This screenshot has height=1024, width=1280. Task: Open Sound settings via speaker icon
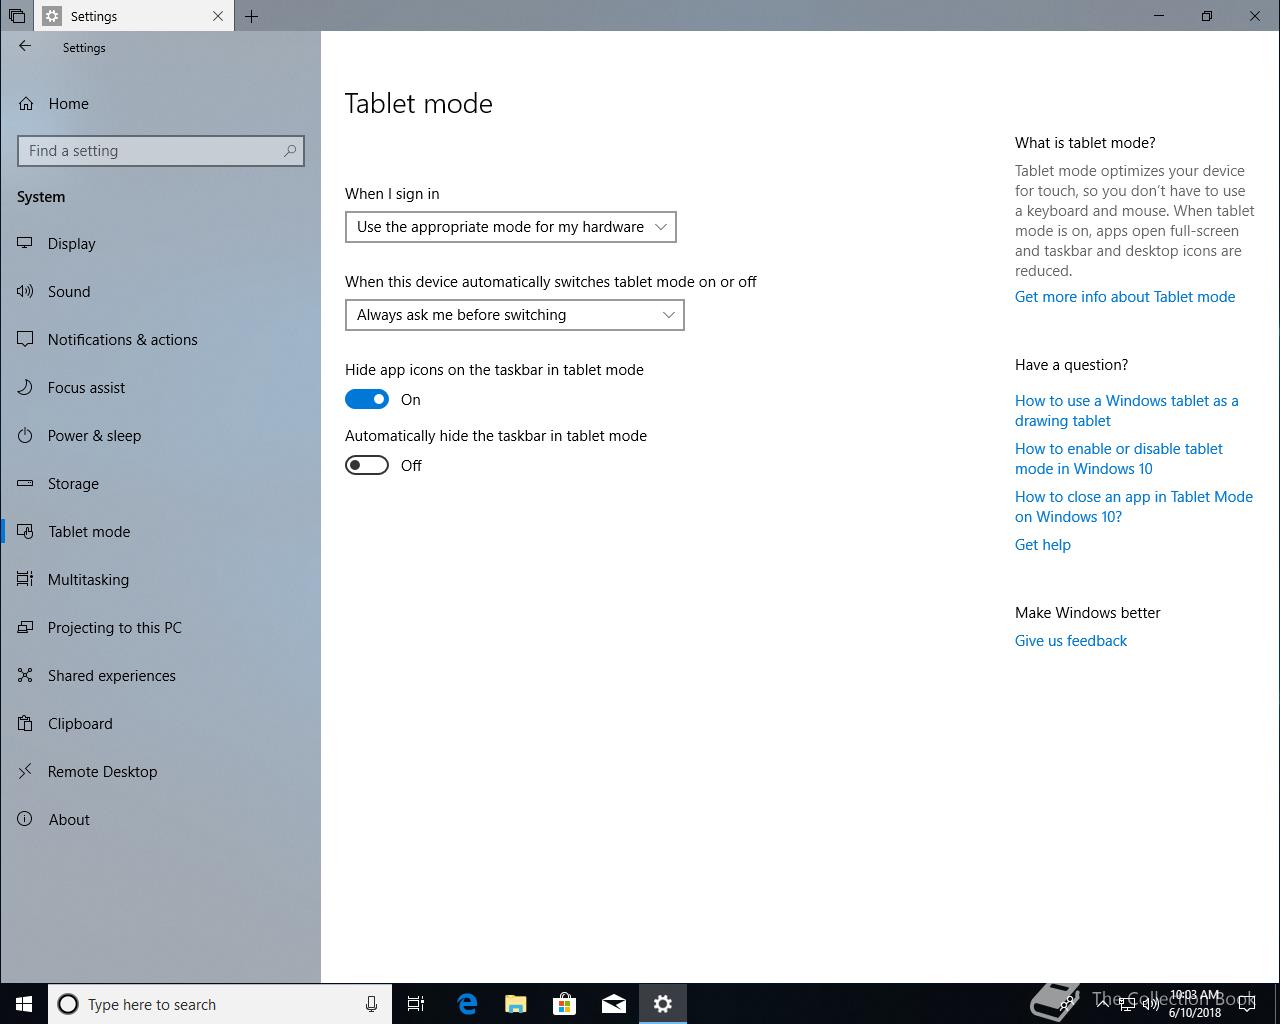(26, 292)
